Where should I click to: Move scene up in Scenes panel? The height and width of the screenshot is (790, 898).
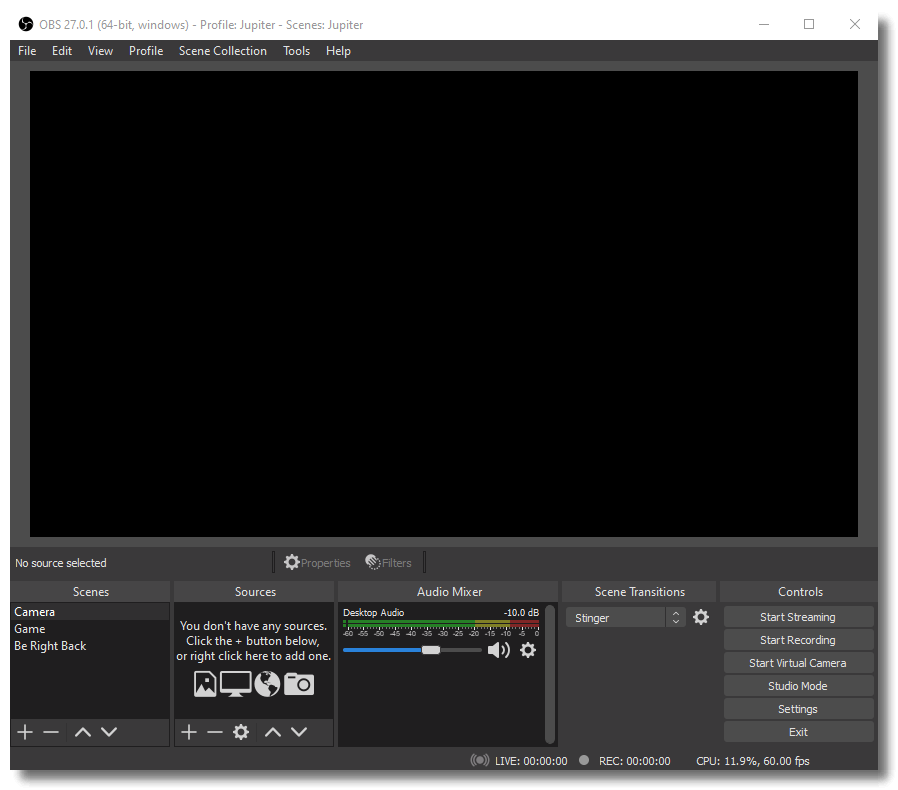tap(83, 732)
